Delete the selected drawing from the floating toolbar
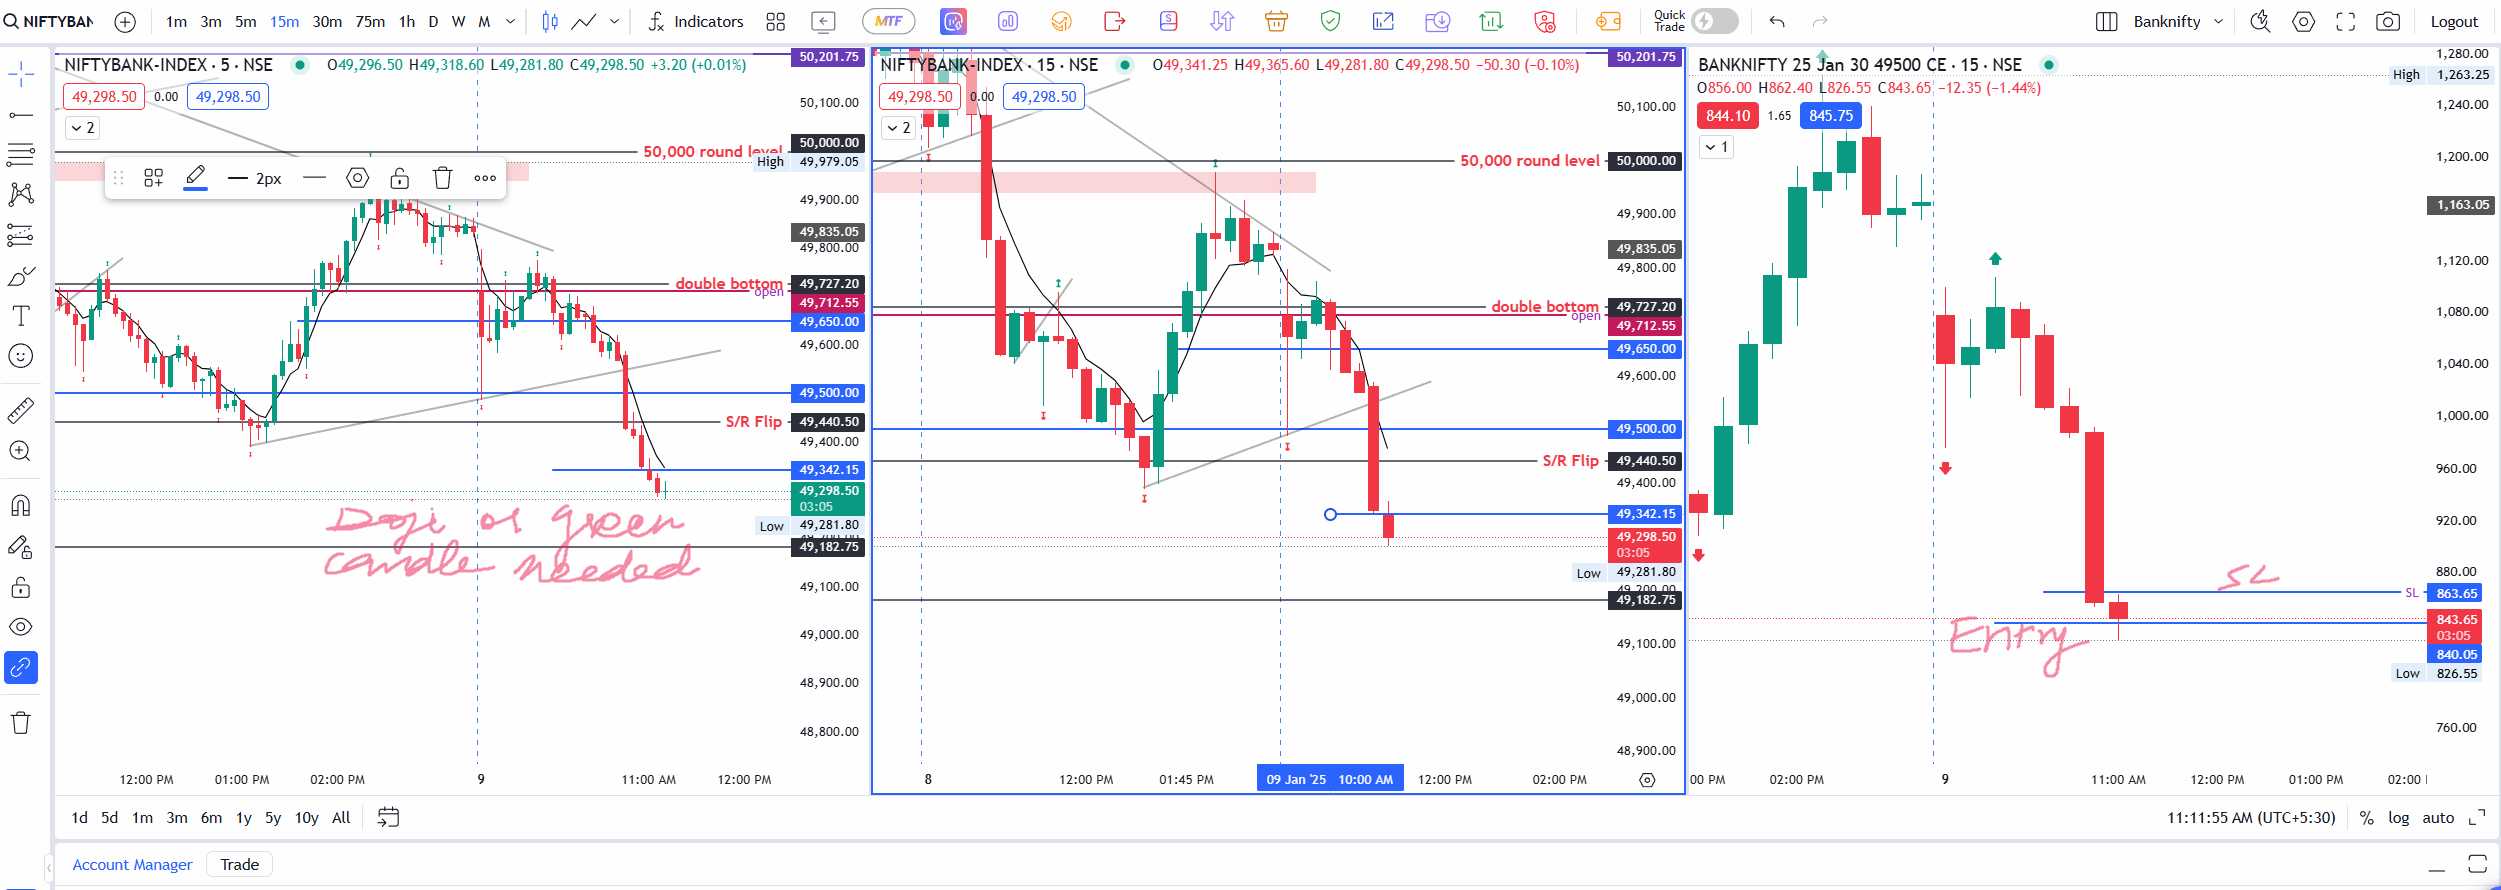The image size is (2501, 890). [x=443, y=179]
